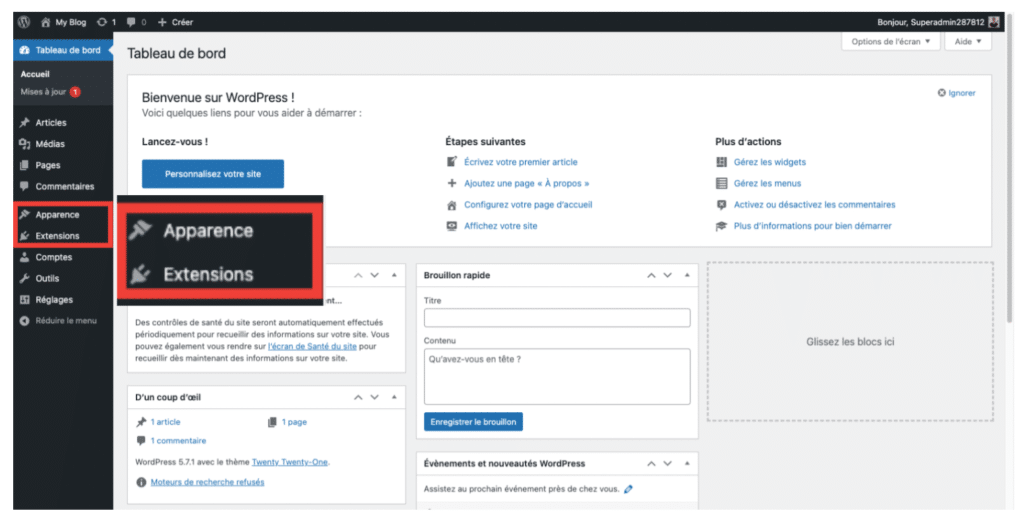This screenshot has height=517, width=1024.
Task: Click the Titre field in Brouillon rapide
Action: click(x=557, y=318)
